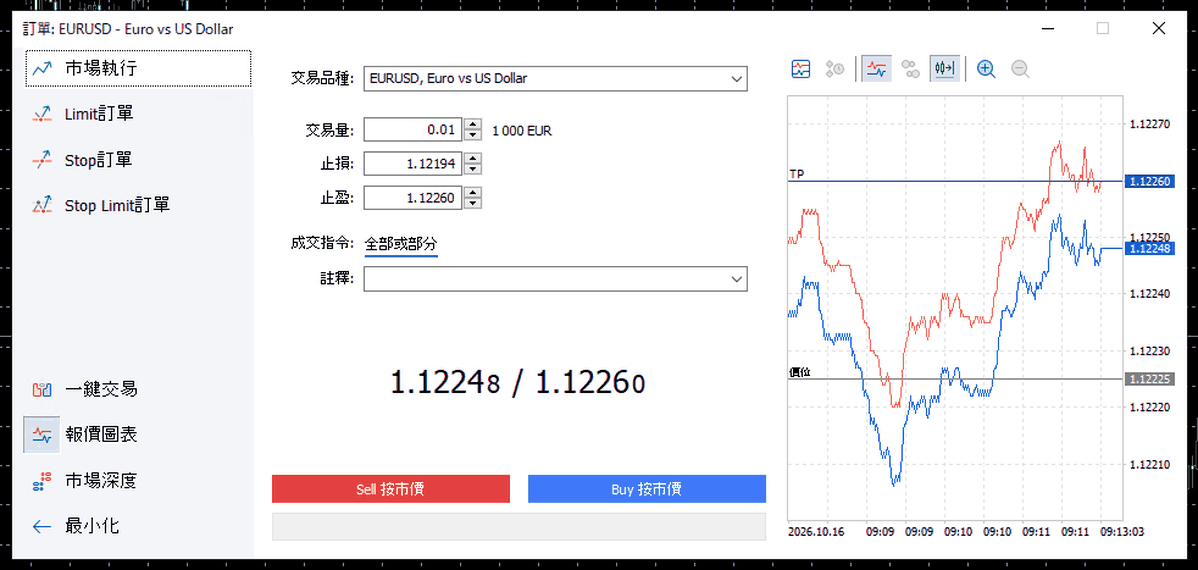
Task: Click the 止損 stop loss field 1.12194
Action: (x=413, y=164)
